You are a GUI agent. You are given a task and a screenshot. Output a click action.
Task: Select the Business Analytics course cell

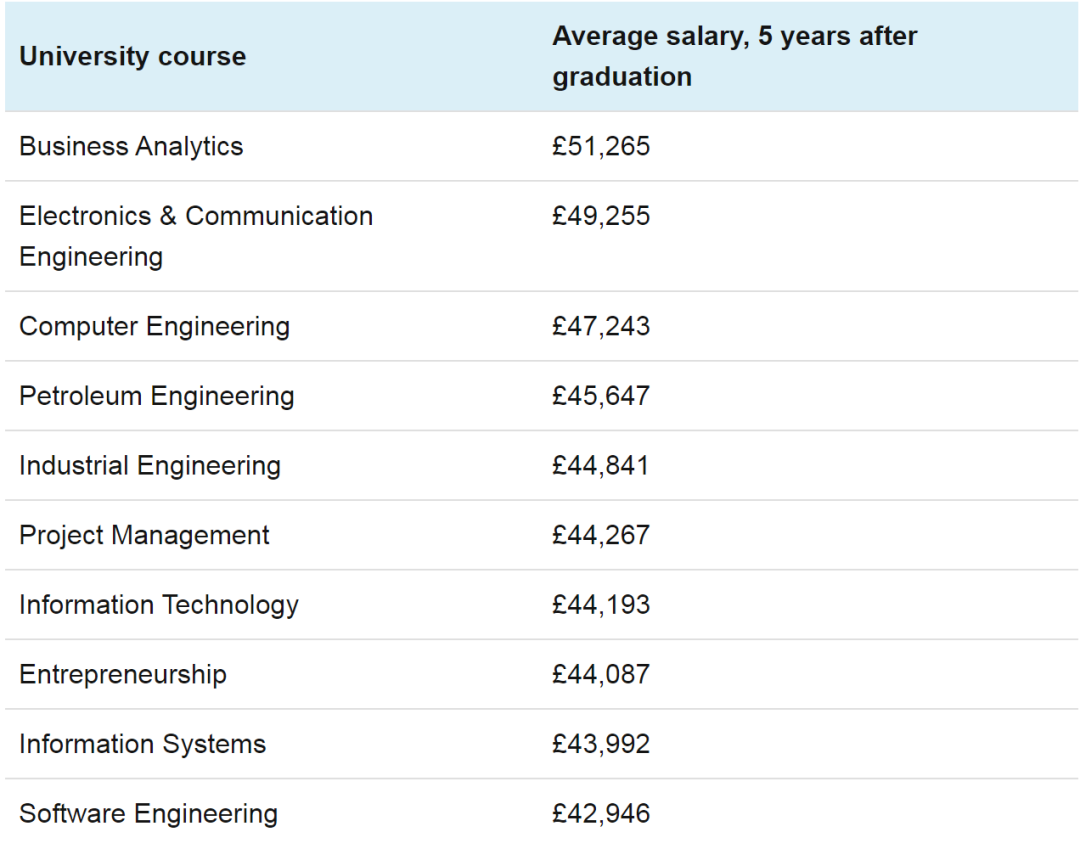131,147
